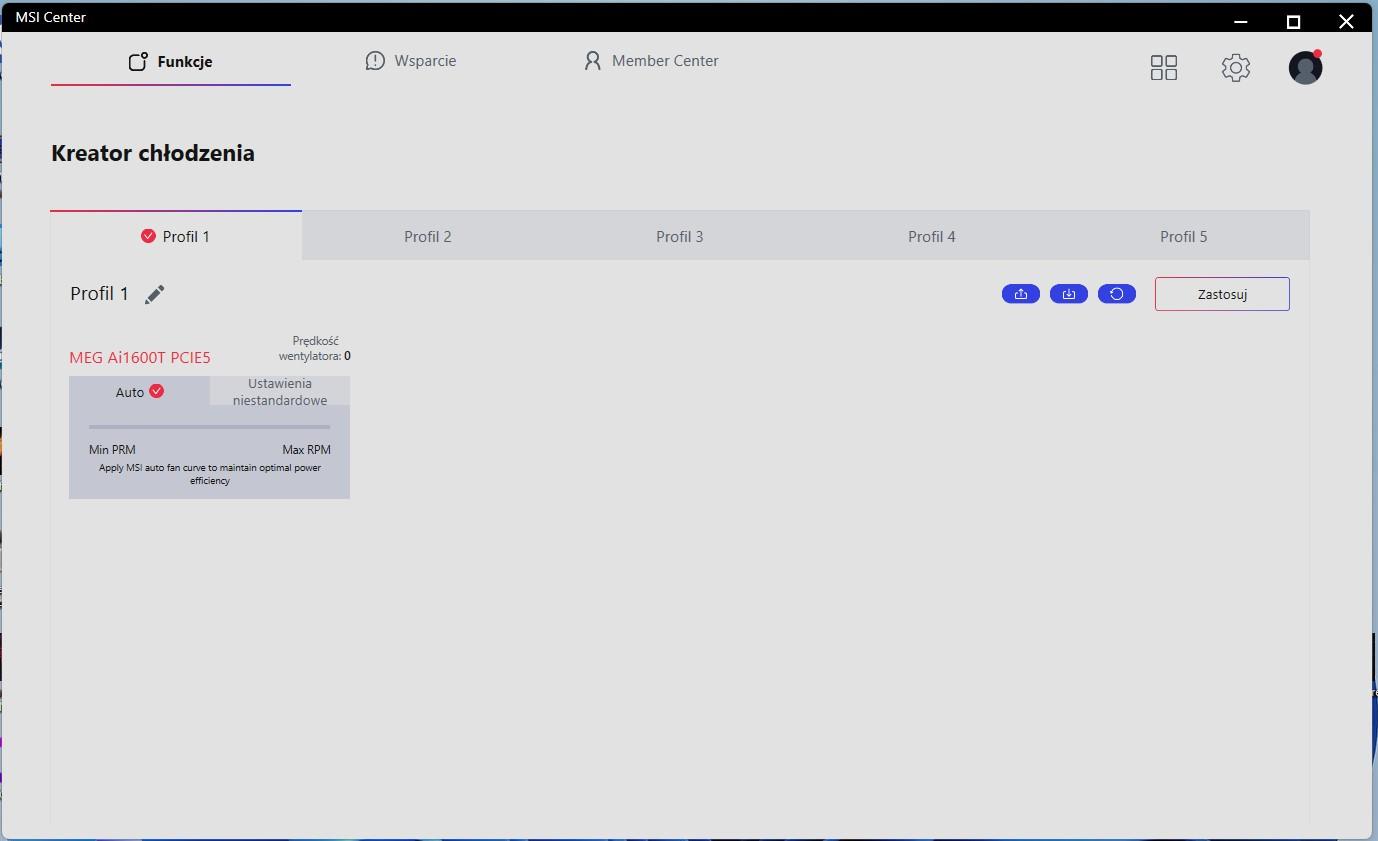Click the export profile upload icon
1378x841 pixels.
[1021, 294]
